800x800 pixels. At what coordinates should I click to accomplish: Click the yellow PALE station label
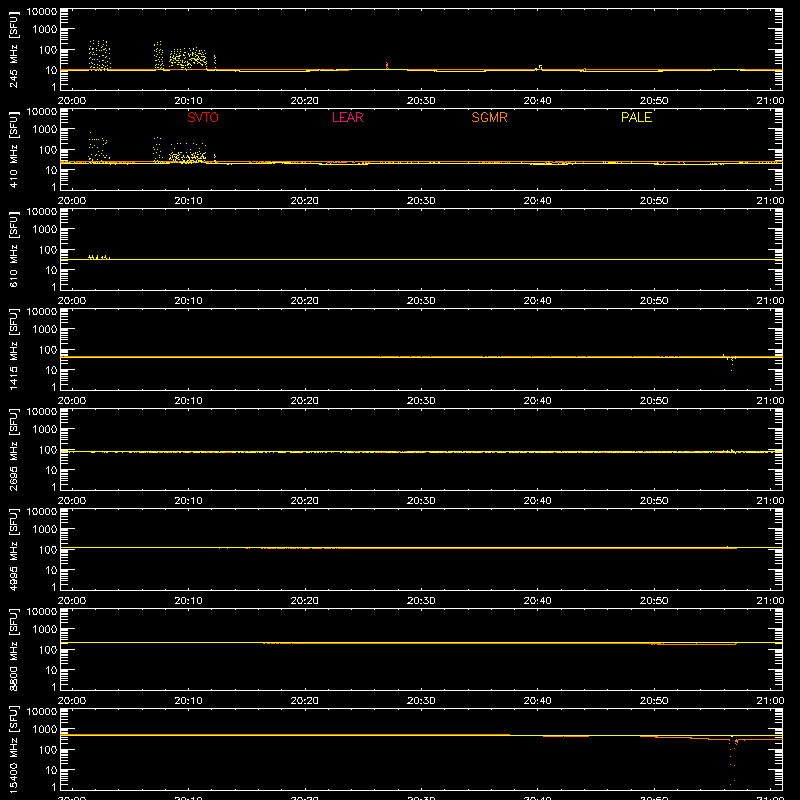click(x=636, y=117)
